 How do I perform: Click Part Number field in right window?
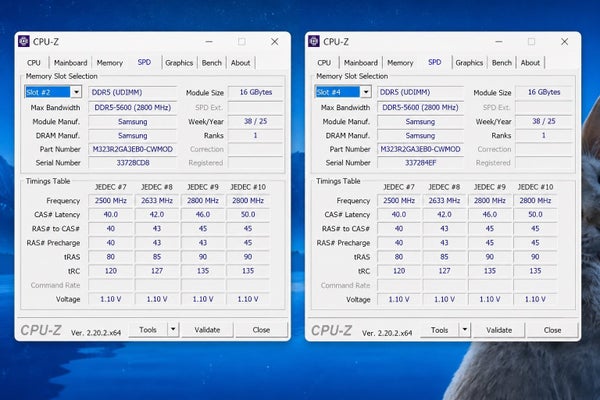(x=420, y=149)
